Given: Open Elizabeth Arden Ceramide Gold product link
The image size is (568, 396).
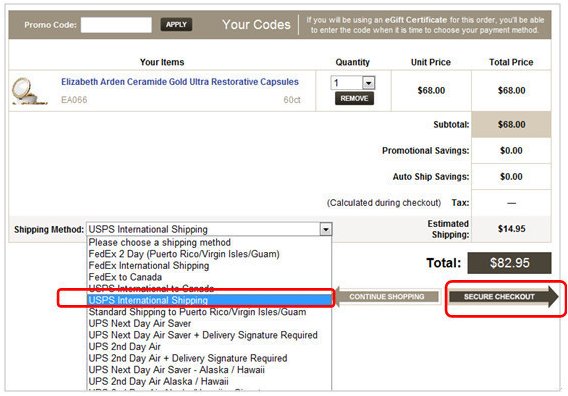Looking at the screenshot, I should tap(180, 82).
